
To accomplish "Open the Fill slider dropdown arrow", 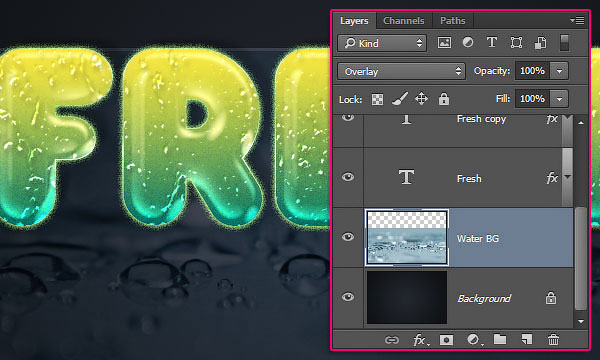I will (559, 99).
